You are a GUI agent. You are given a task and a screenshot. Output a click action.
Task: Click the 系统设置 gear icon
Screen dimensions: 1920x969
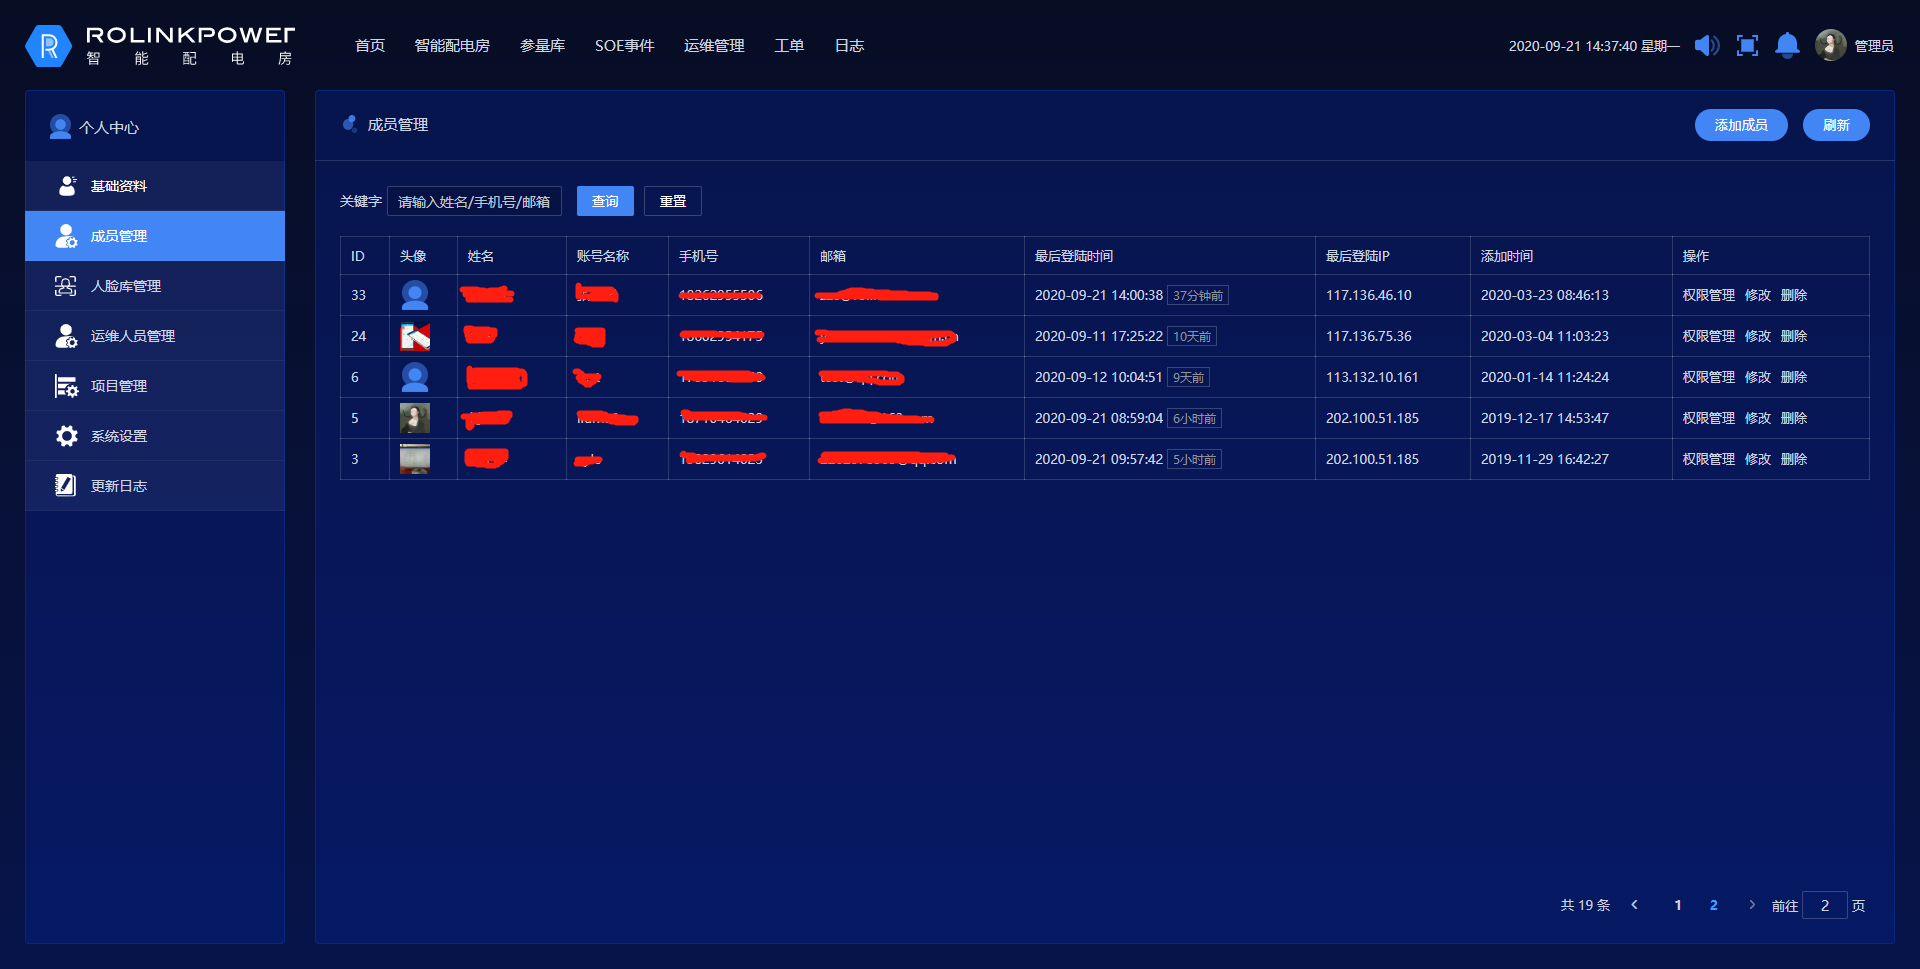[67, 436]
